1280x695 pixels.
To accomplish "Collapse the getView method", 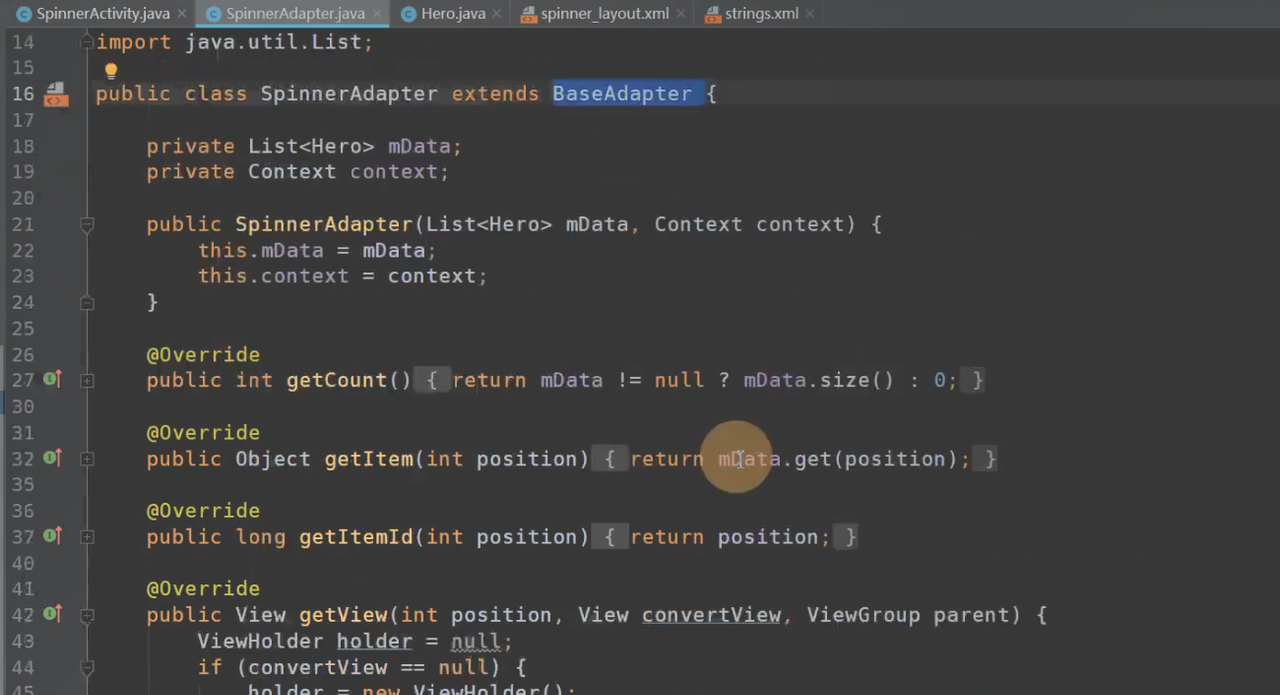I will click(87, 615).
